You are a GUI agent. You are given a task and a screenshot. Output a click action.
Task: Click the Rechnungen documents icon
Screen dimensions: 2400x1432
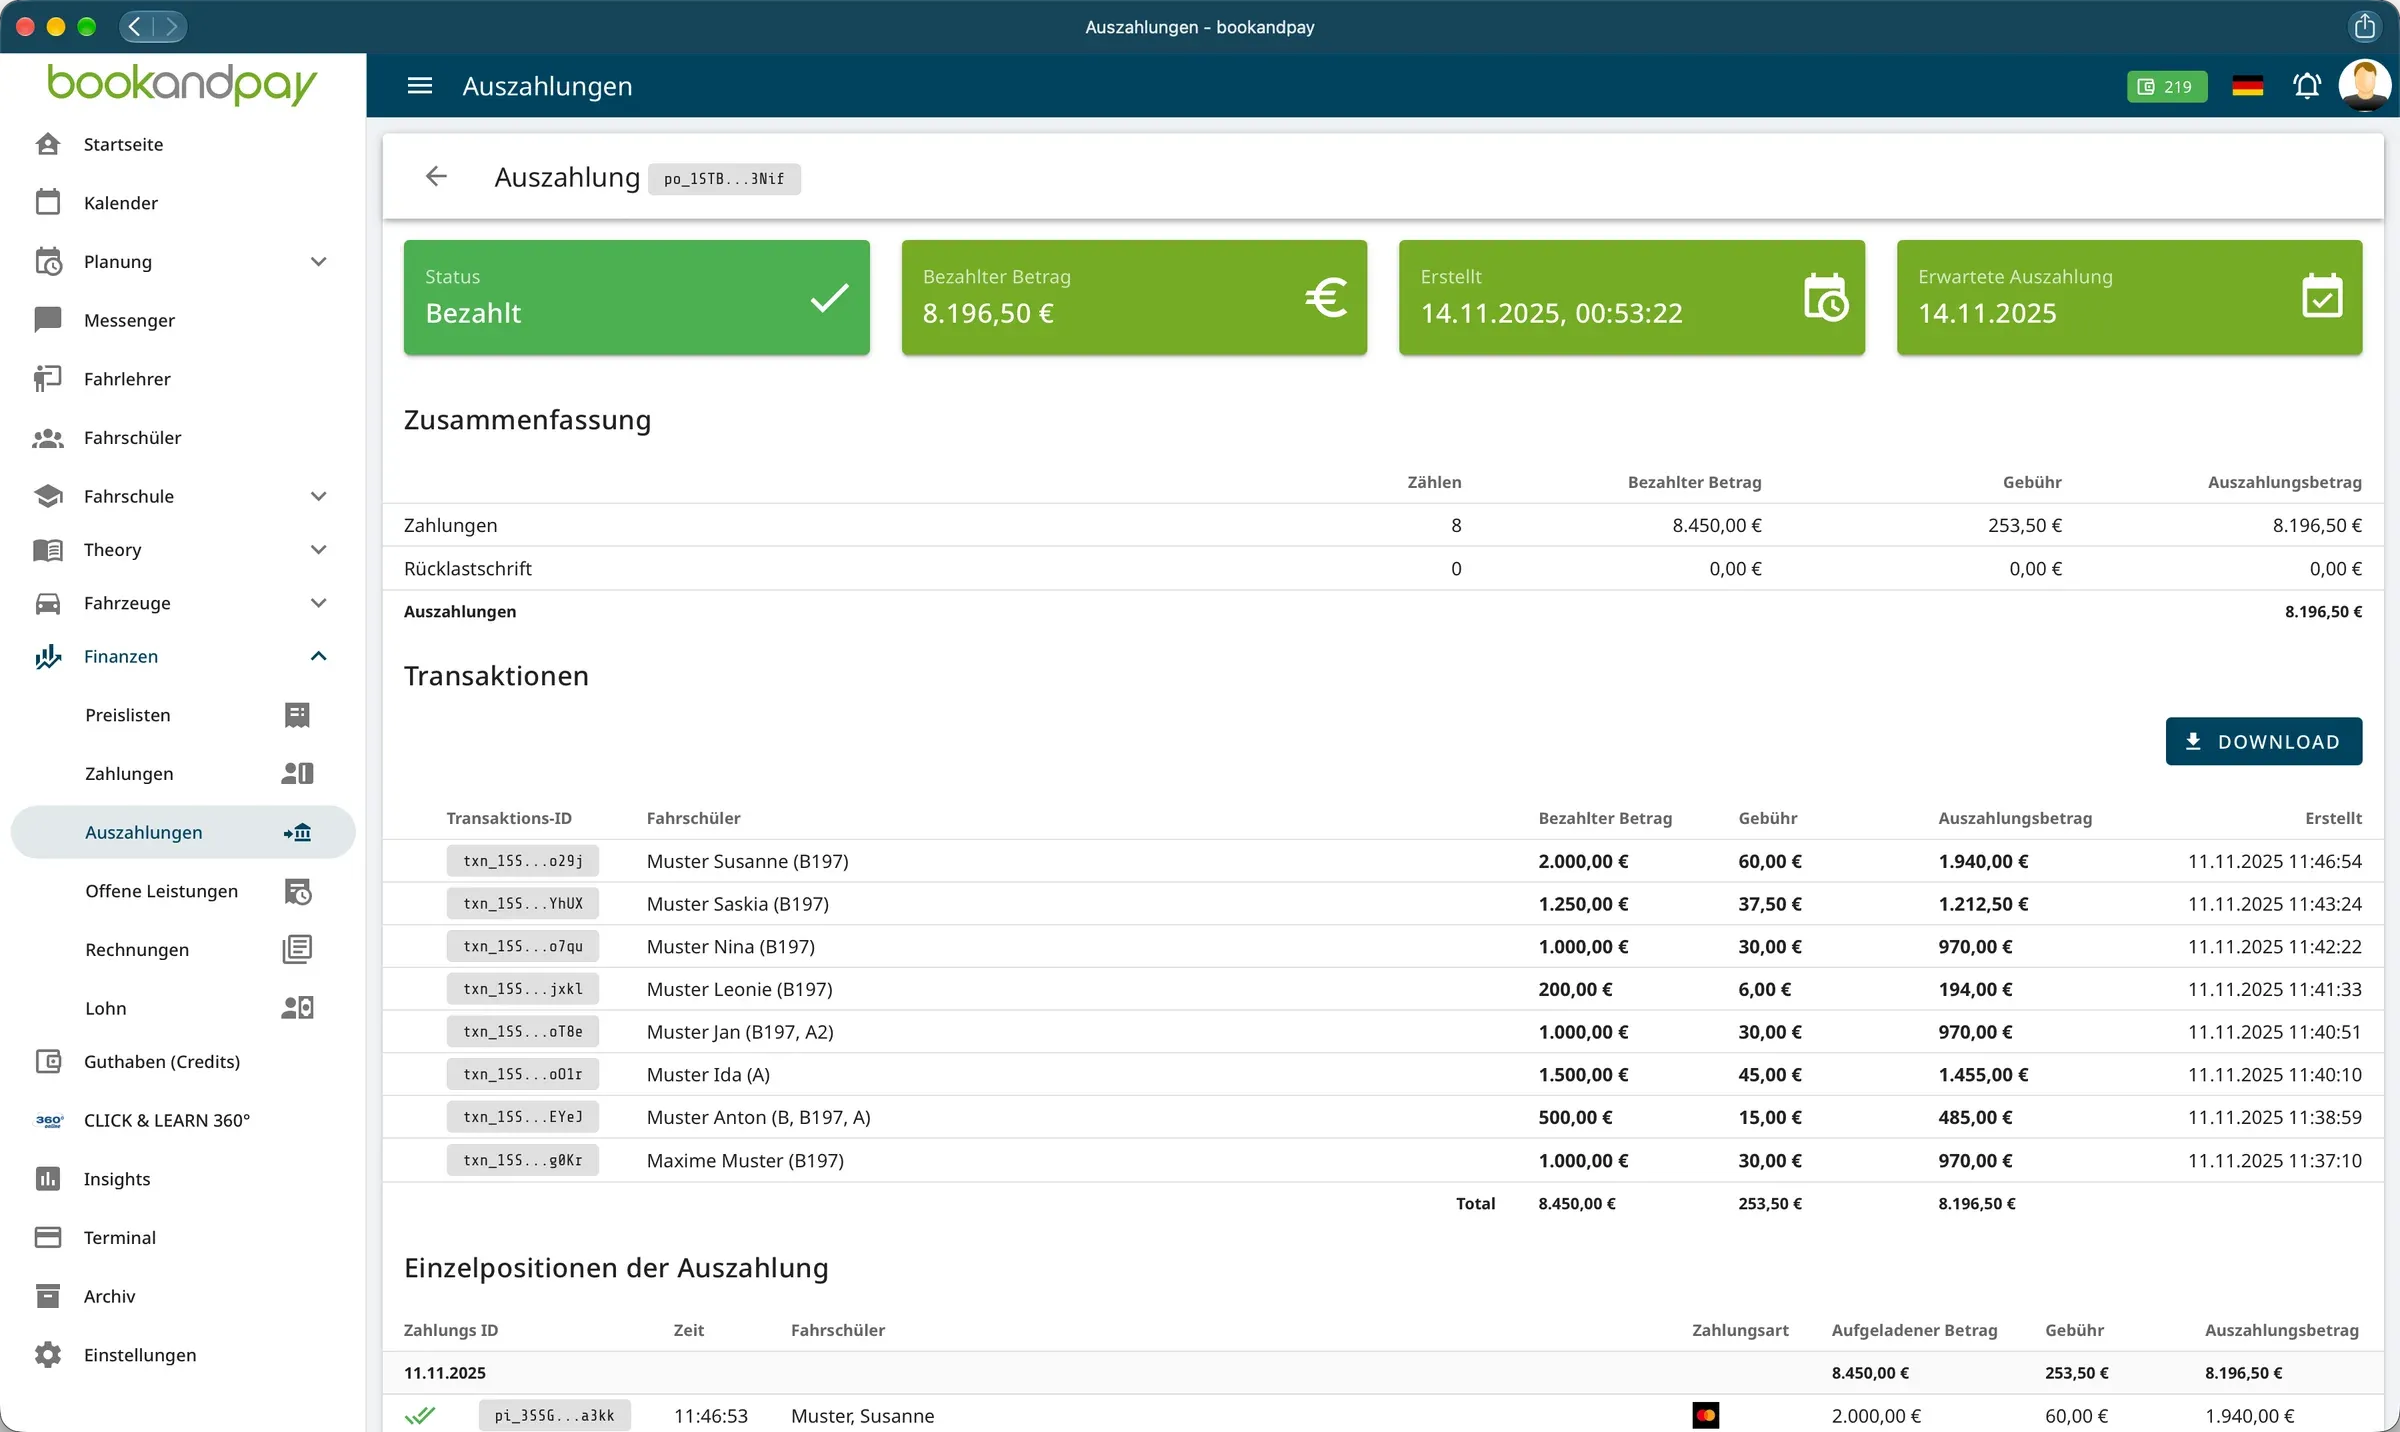tap(297, 949)
